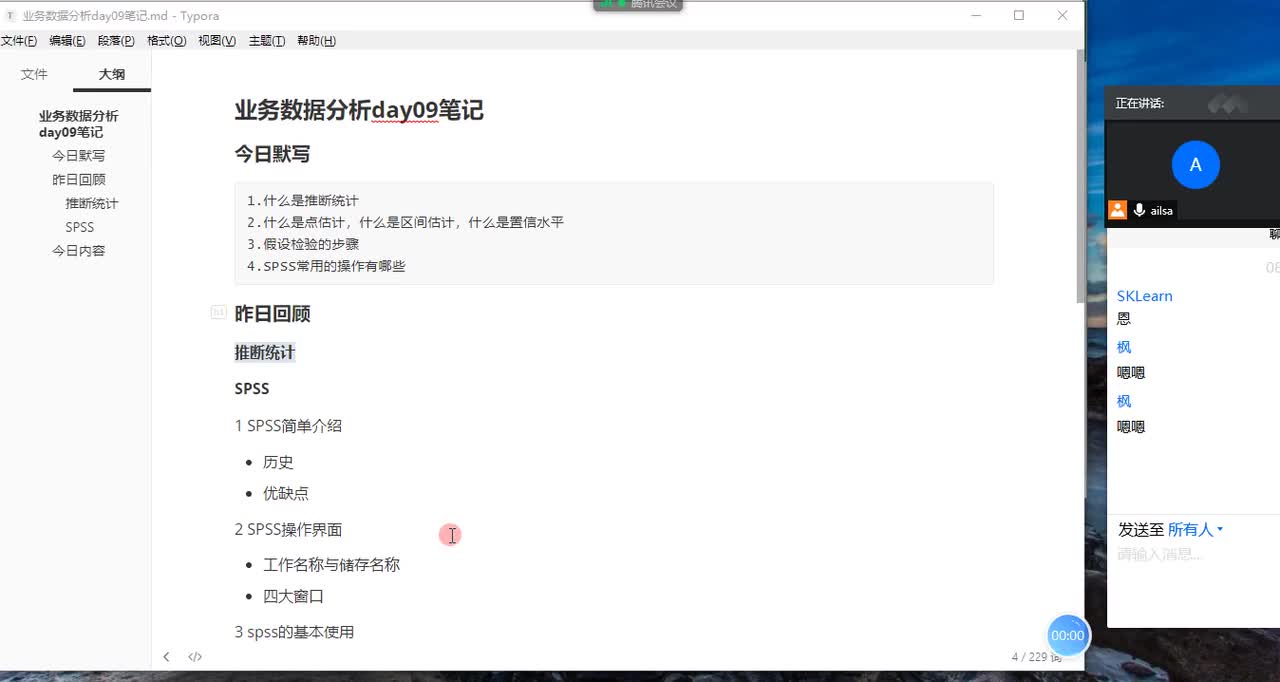
Task: Click the code line 1.什么是推断统计
Action: coord(303,201)
